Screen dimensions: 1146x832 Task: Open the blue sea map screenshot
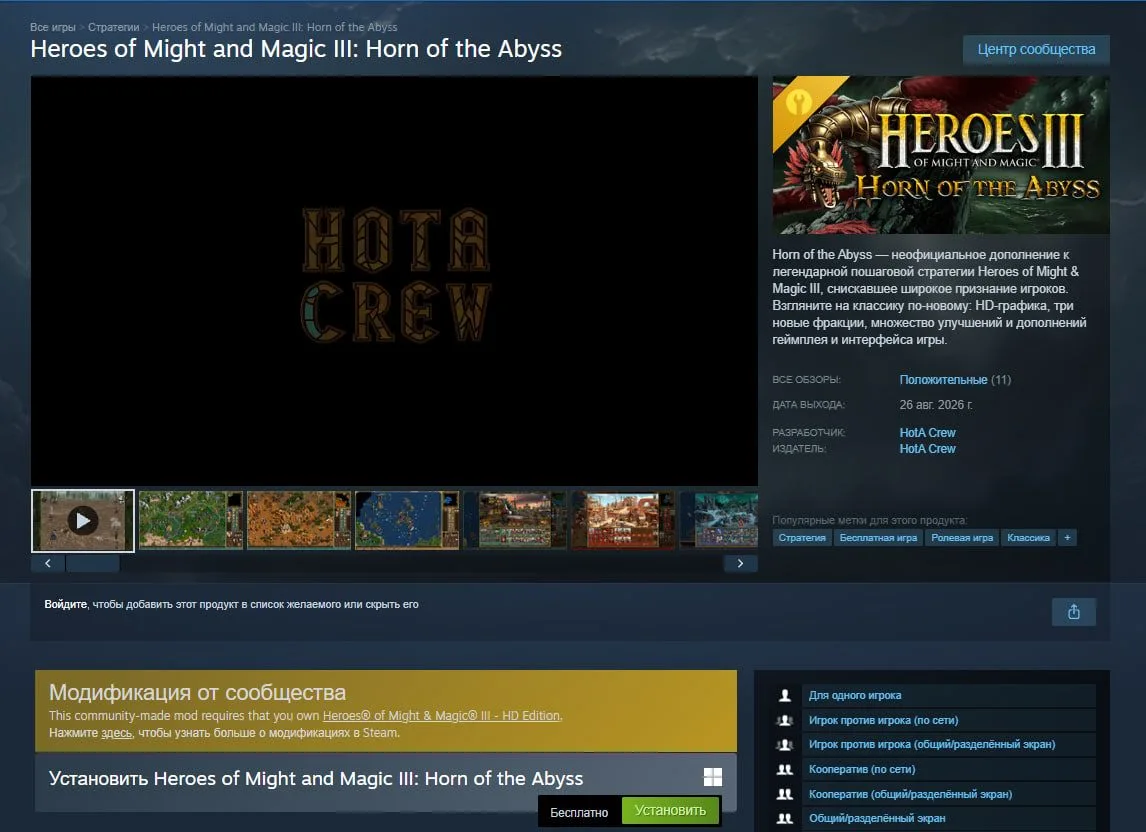point(407,521)
